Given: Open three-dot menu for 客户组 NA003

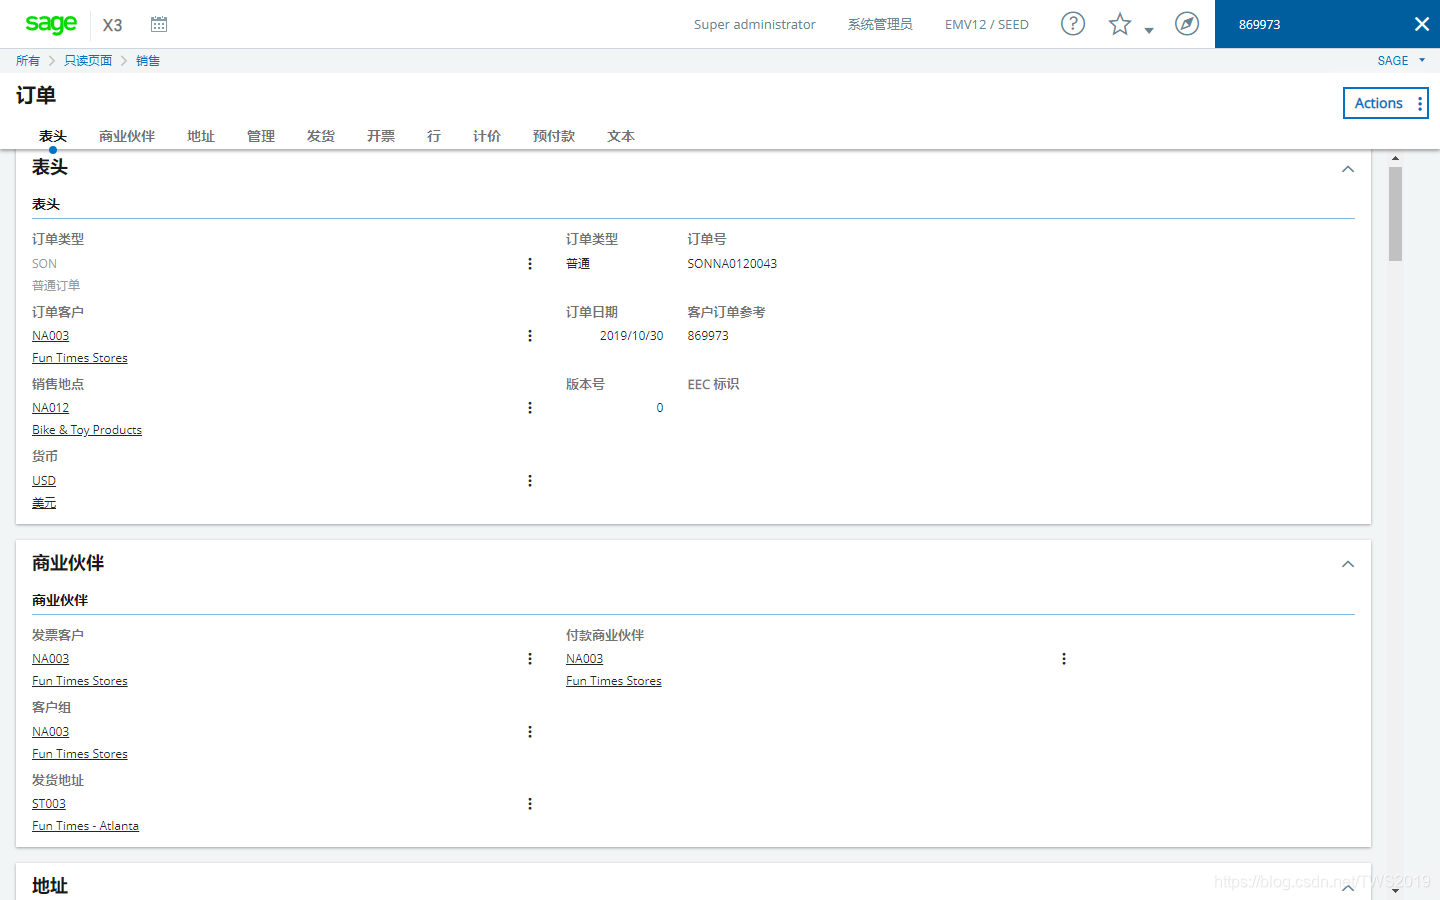Looking at the screenshot, I should (530, 732).
